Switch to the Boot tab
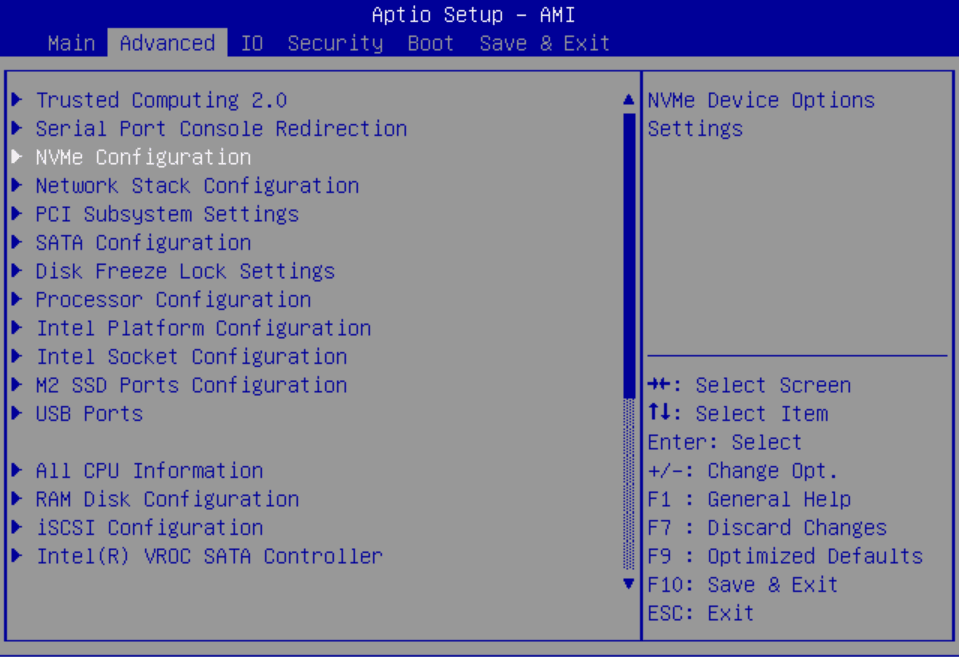Screen dimensions: 959x657 coord(430,42)
